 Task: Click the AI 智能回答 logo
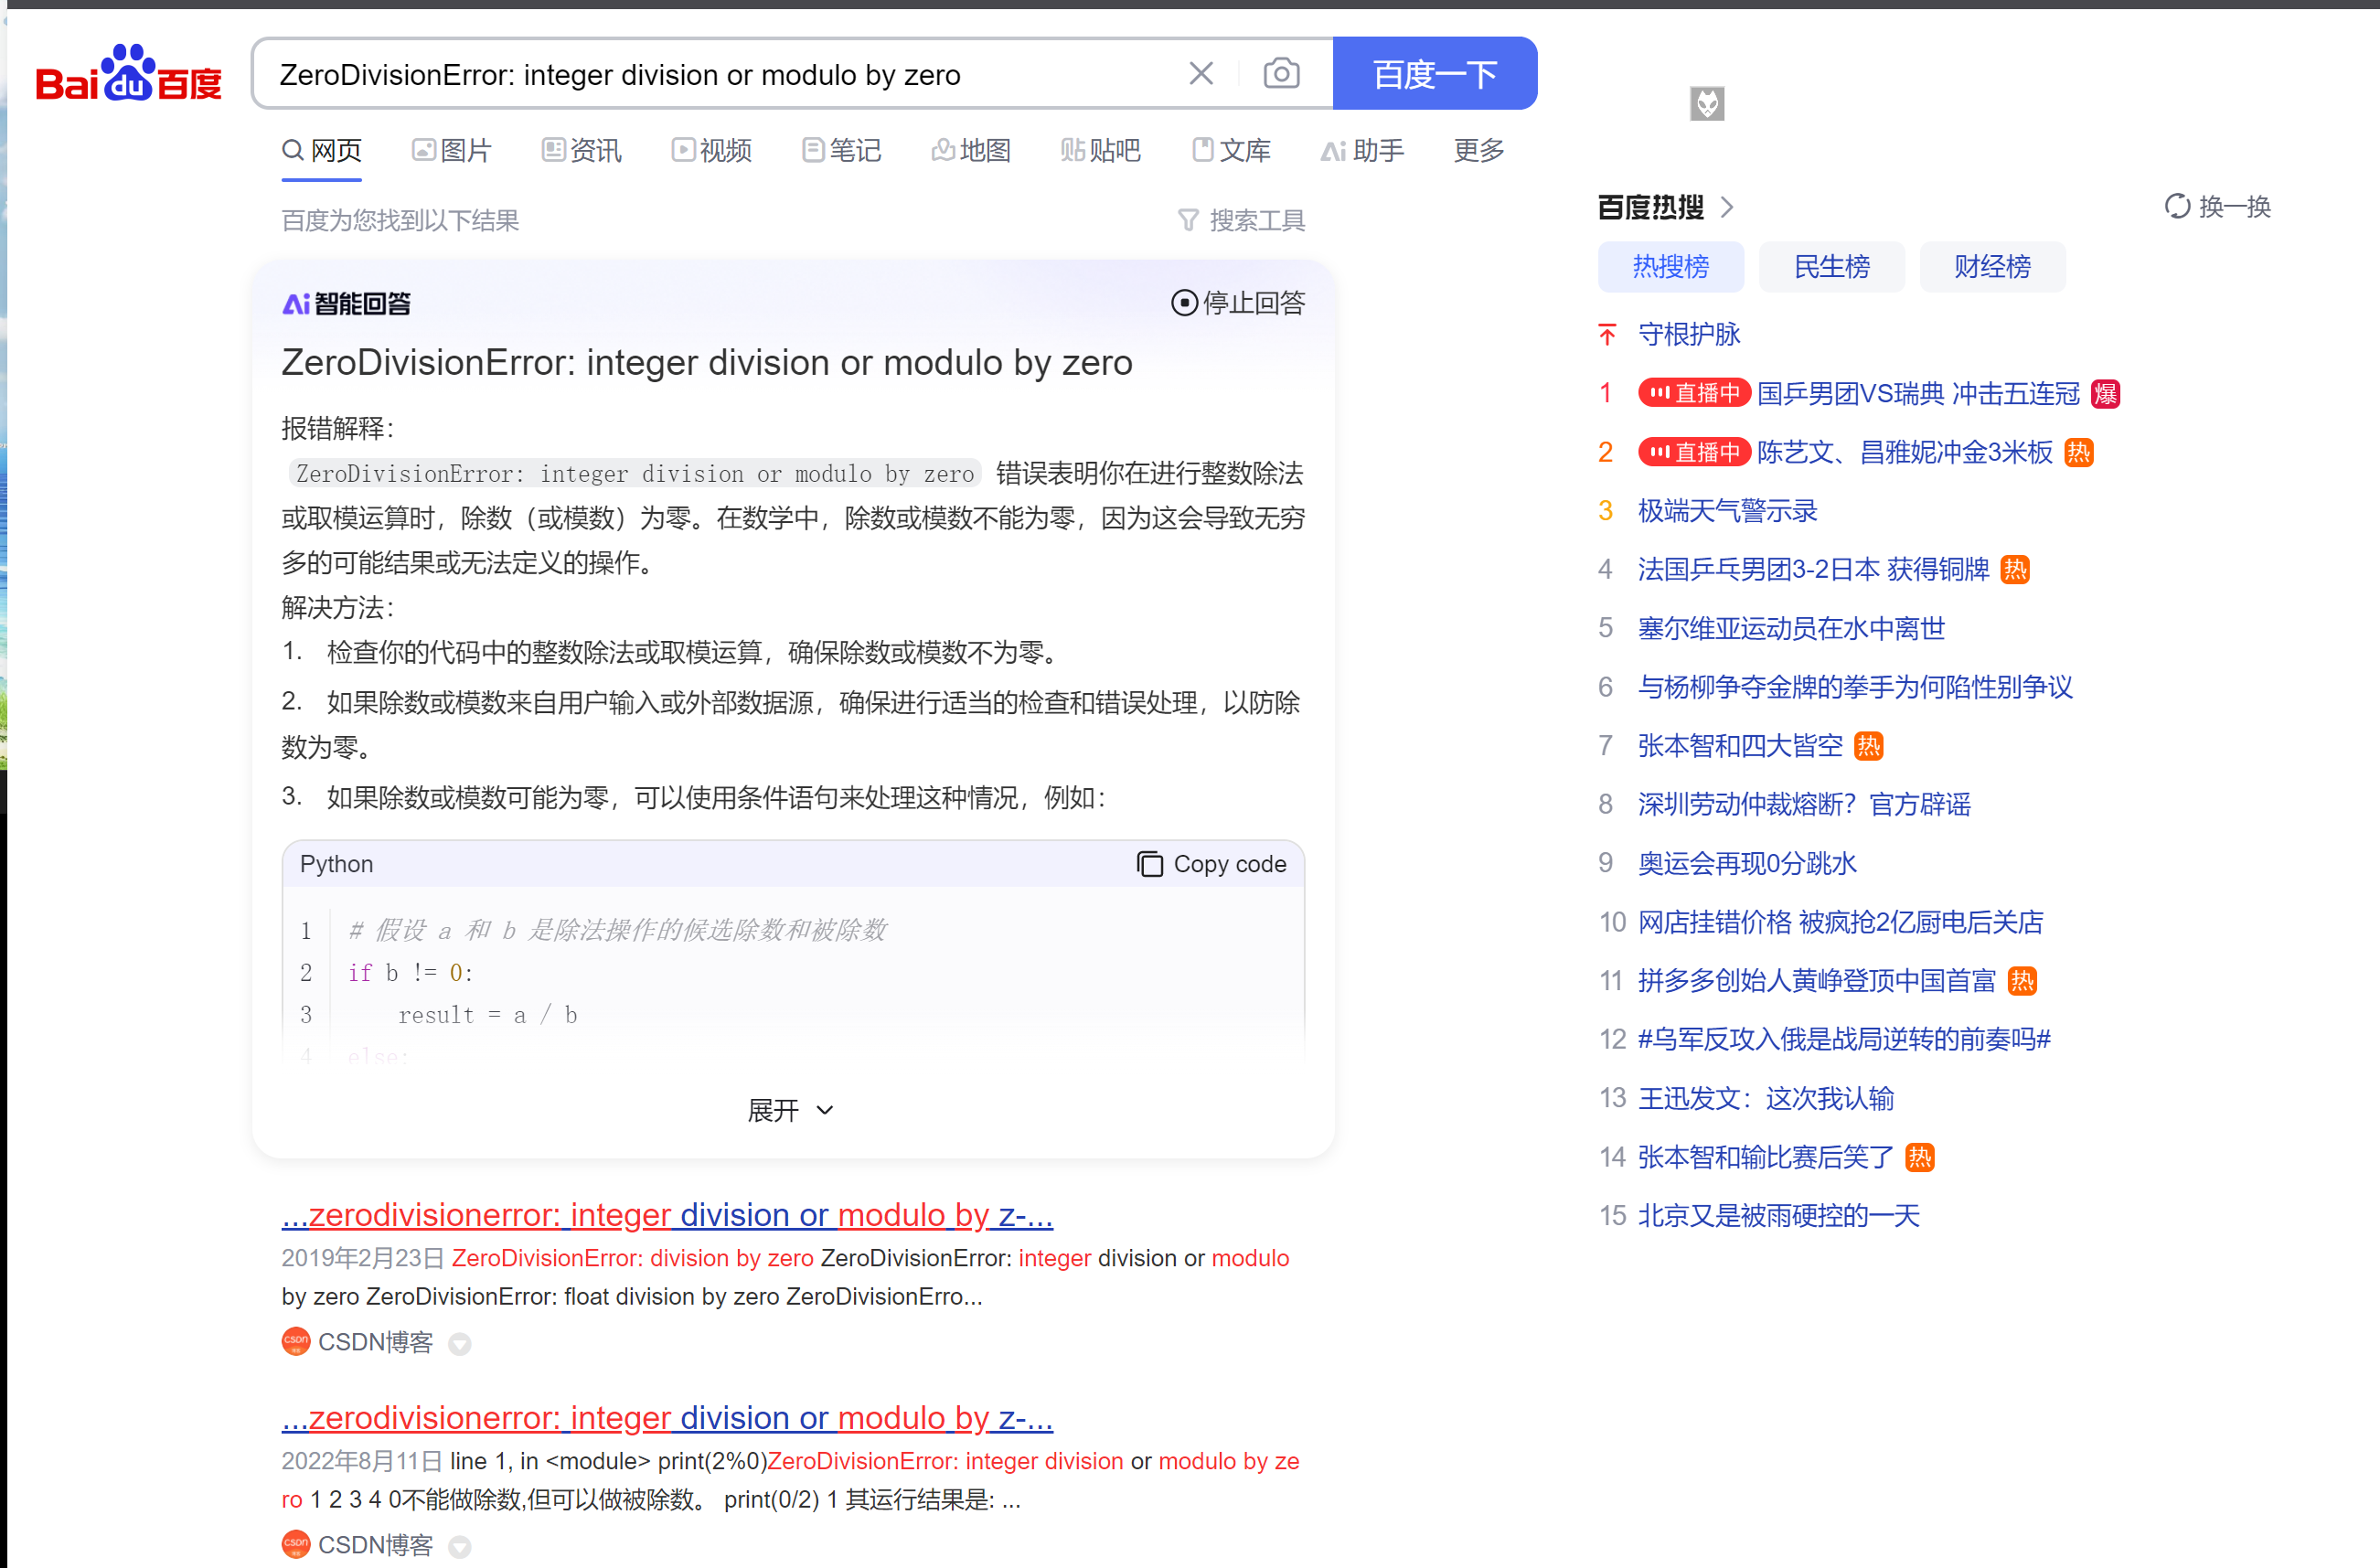(x=347, y=303)
